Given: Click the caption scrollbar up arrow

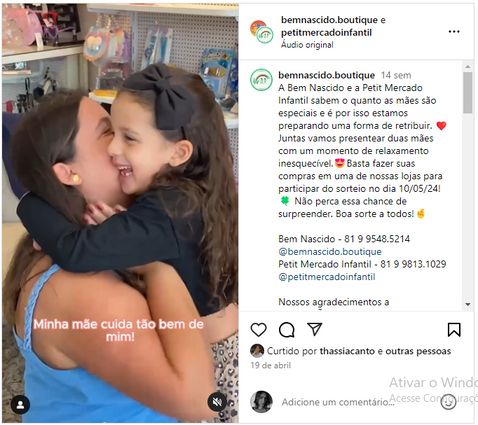Looking at the screenshot, I should click(468, 67).
